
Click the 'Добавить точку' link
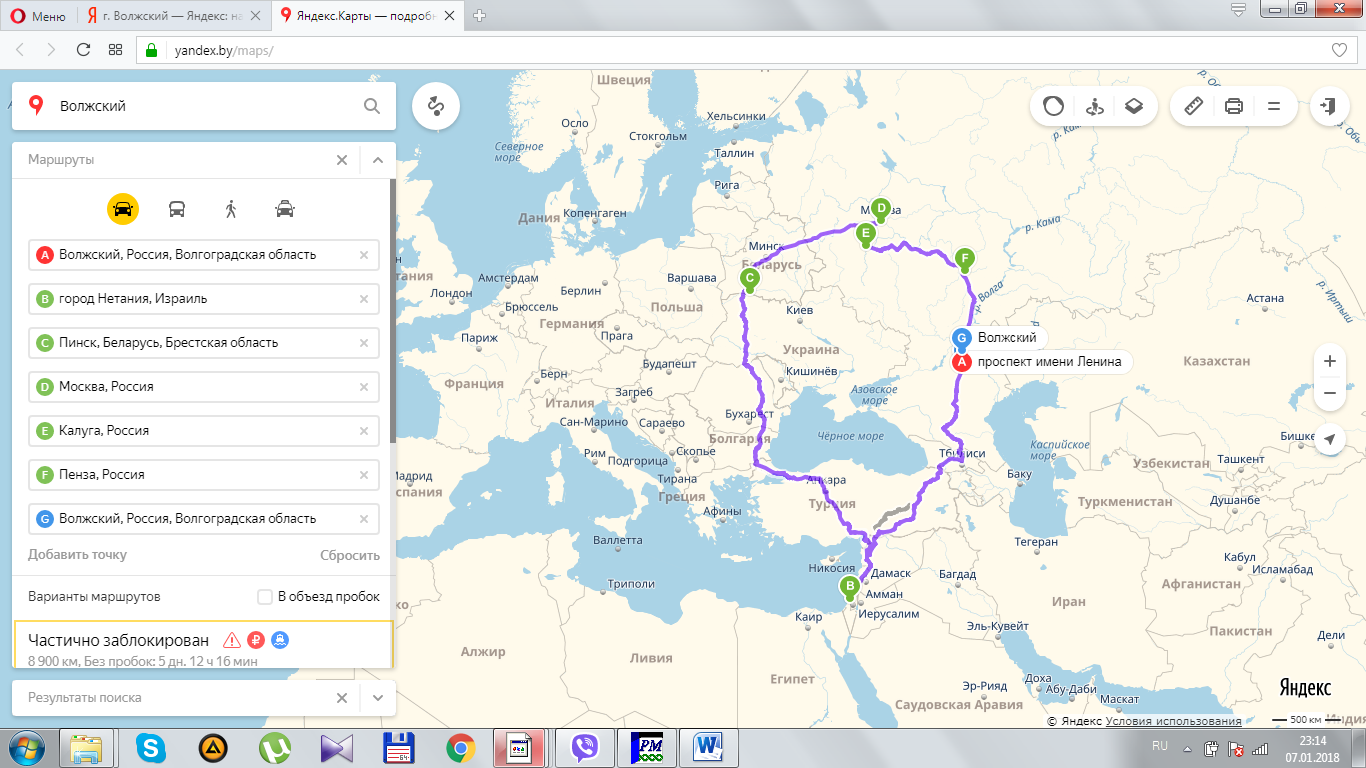[77, 555]
